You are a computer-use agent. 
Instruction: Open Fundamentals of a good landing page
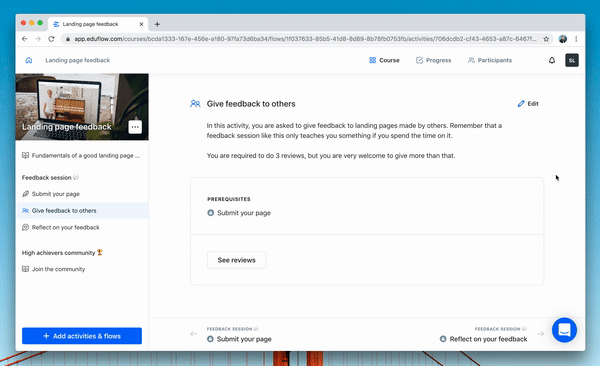click(x=82, y=155)
